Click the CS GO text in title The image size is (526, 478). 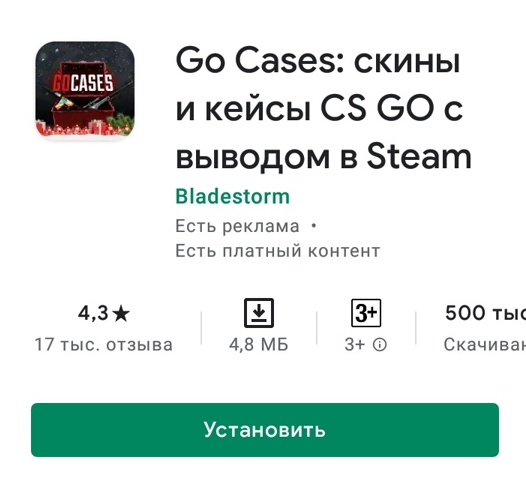click(376, 109)
